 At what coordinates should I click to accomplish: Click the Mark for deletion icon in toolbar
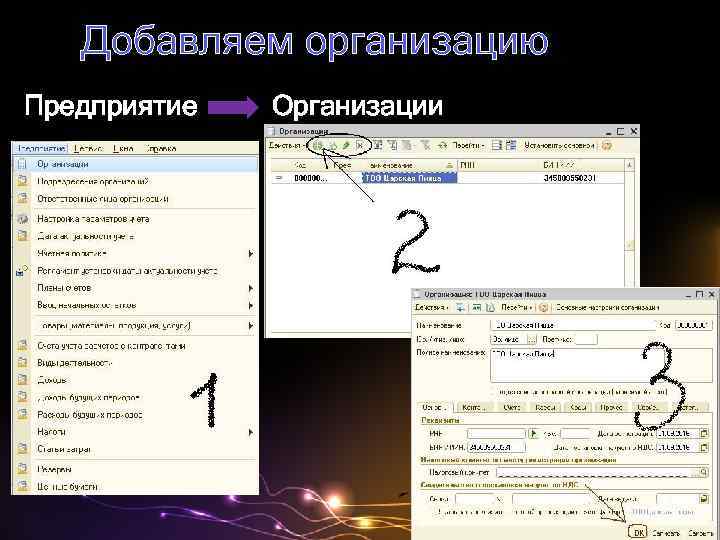360,146
